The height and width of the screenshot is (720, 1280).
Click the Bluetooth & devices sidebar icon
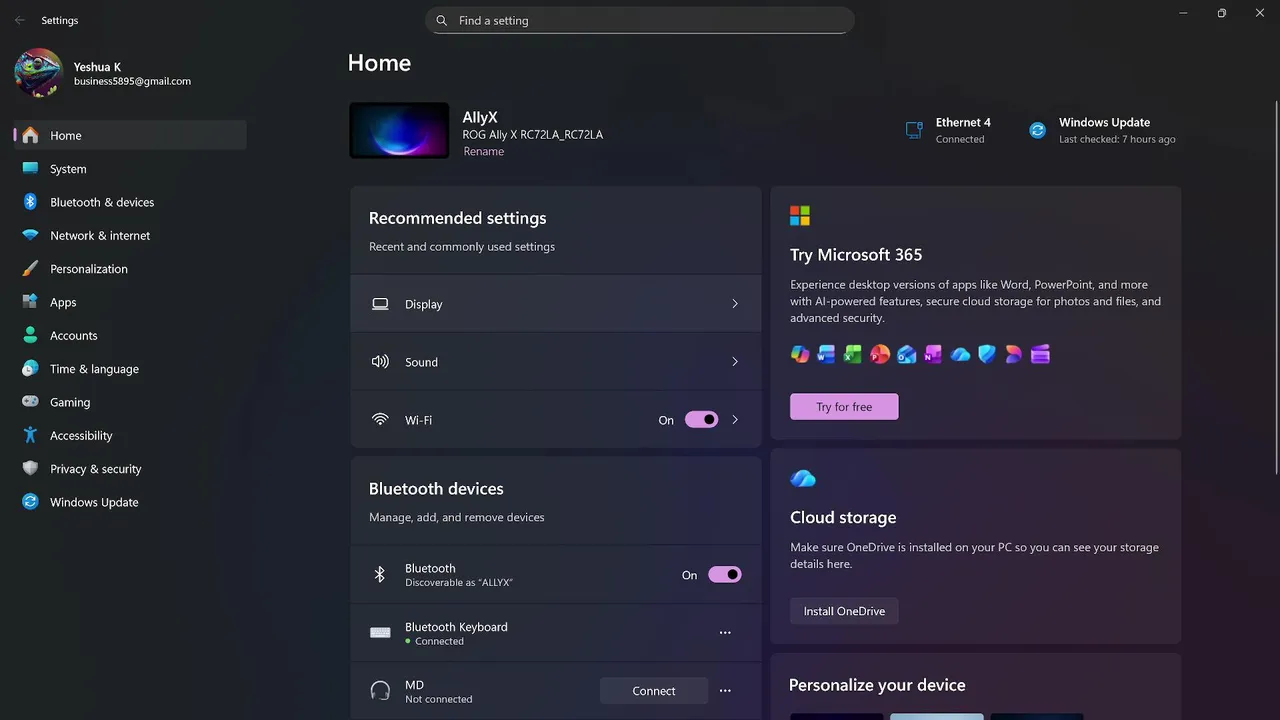[x=30, y=202]
